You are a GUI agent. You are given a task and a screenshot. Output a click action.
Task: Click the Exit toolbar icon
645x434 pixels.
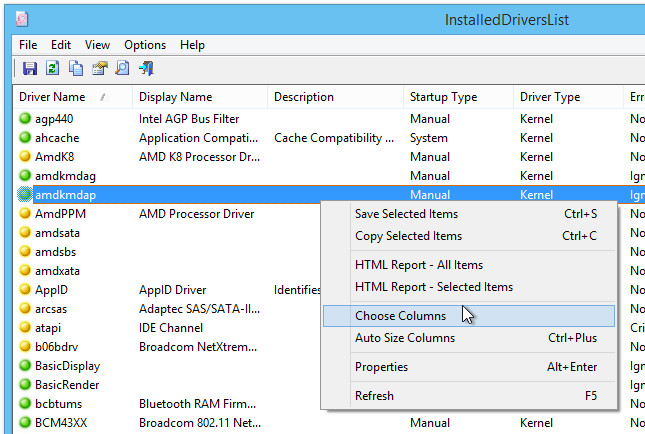tap(146, 68)
